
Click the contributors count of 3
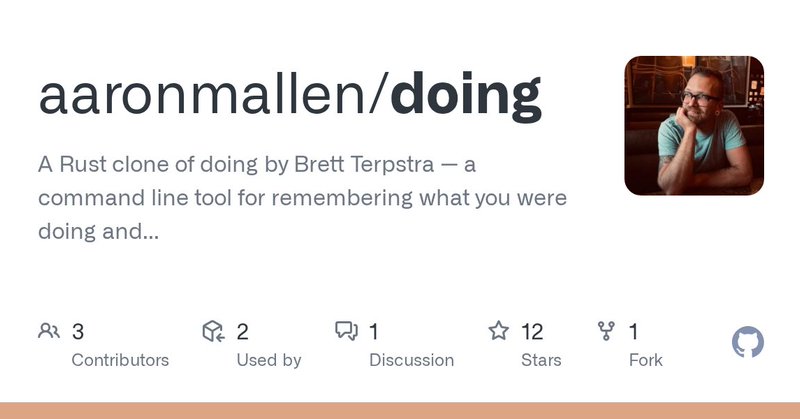(x=78, y=332)
